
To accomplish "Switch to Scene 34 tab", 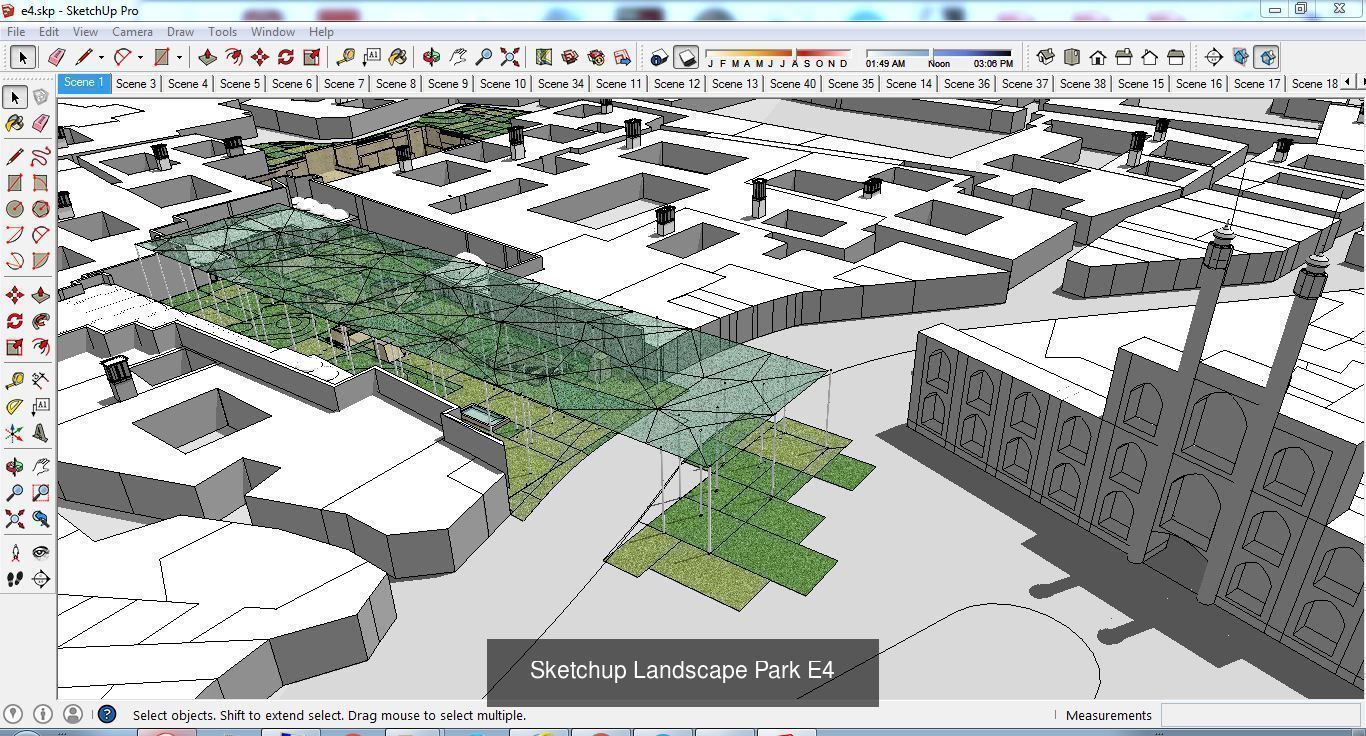I will [x=561, y=83].
